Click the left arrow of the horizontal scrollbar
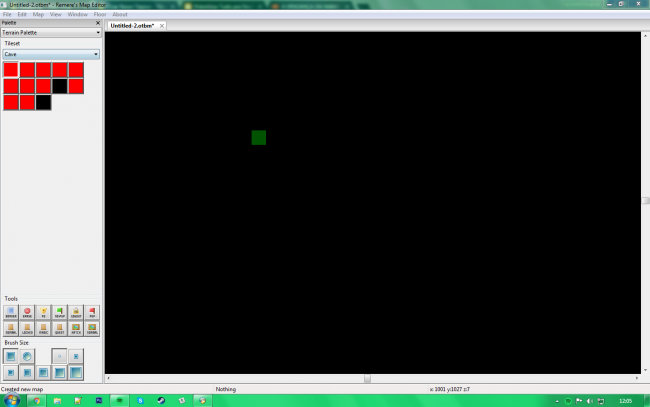 pyautogui.click(x=109, y=378)
